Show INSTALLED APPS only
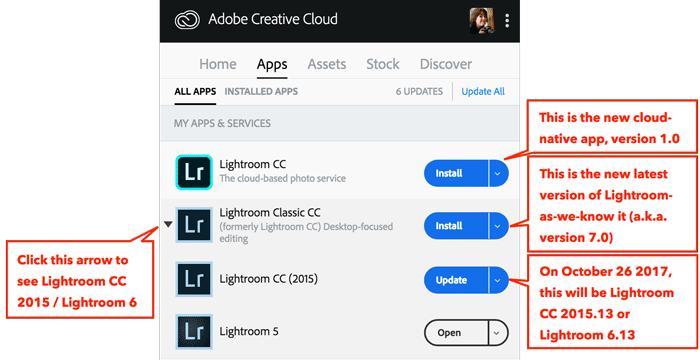The width and height of the screenshot is (700, 360). (x=261, y=92)
